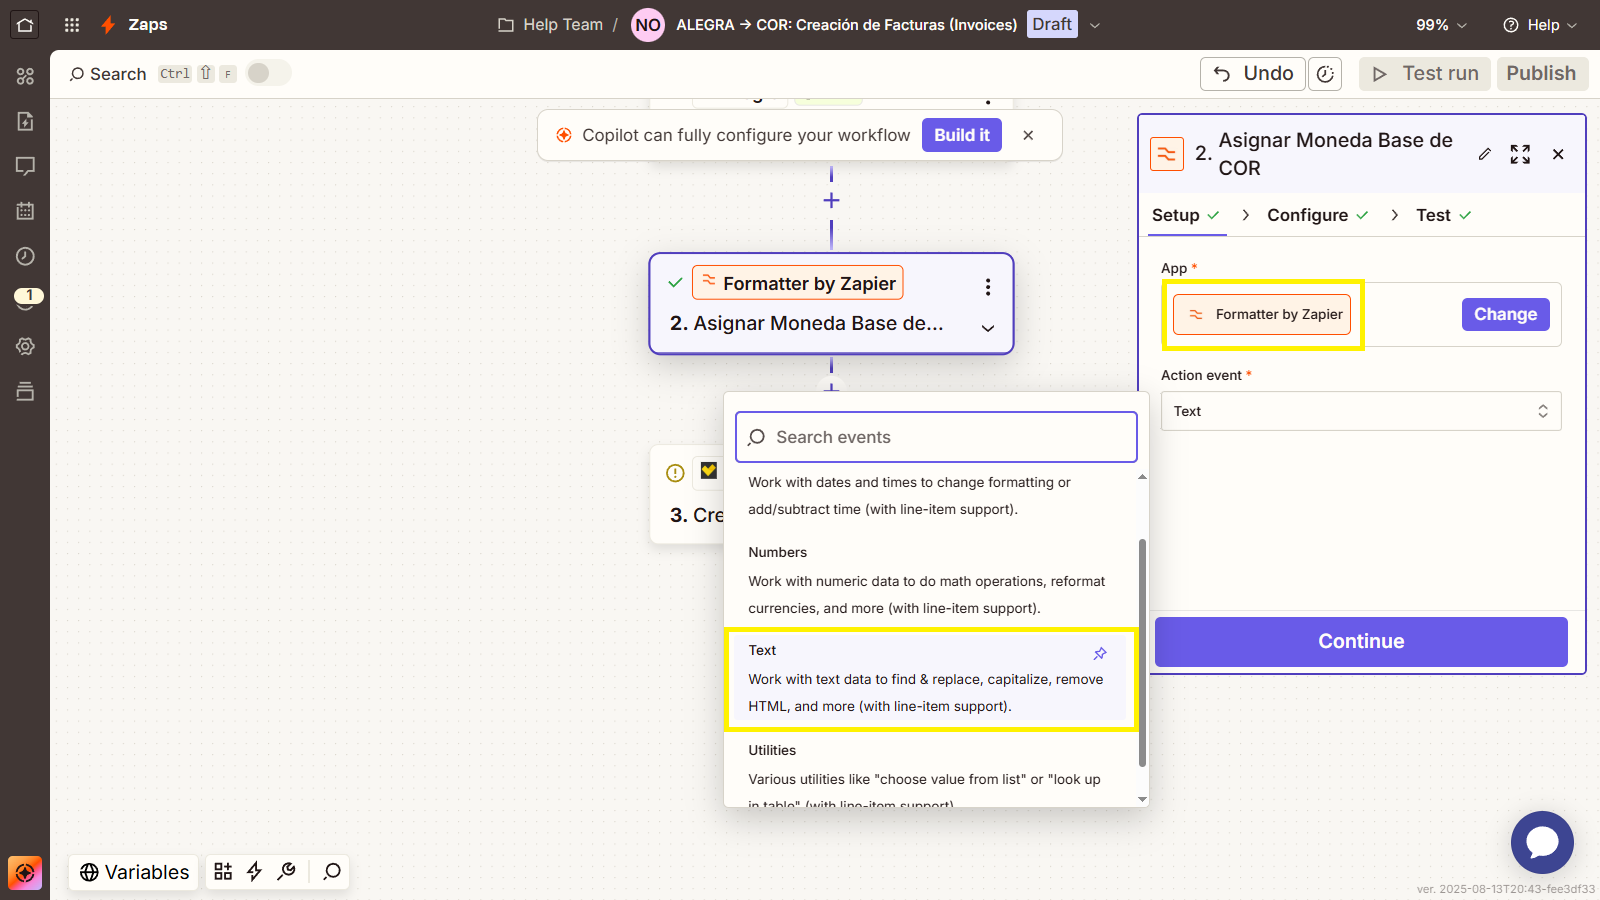Click the magnifier icon in bottom toolbar
The image size is (1600, 900).
coord(332,872)
